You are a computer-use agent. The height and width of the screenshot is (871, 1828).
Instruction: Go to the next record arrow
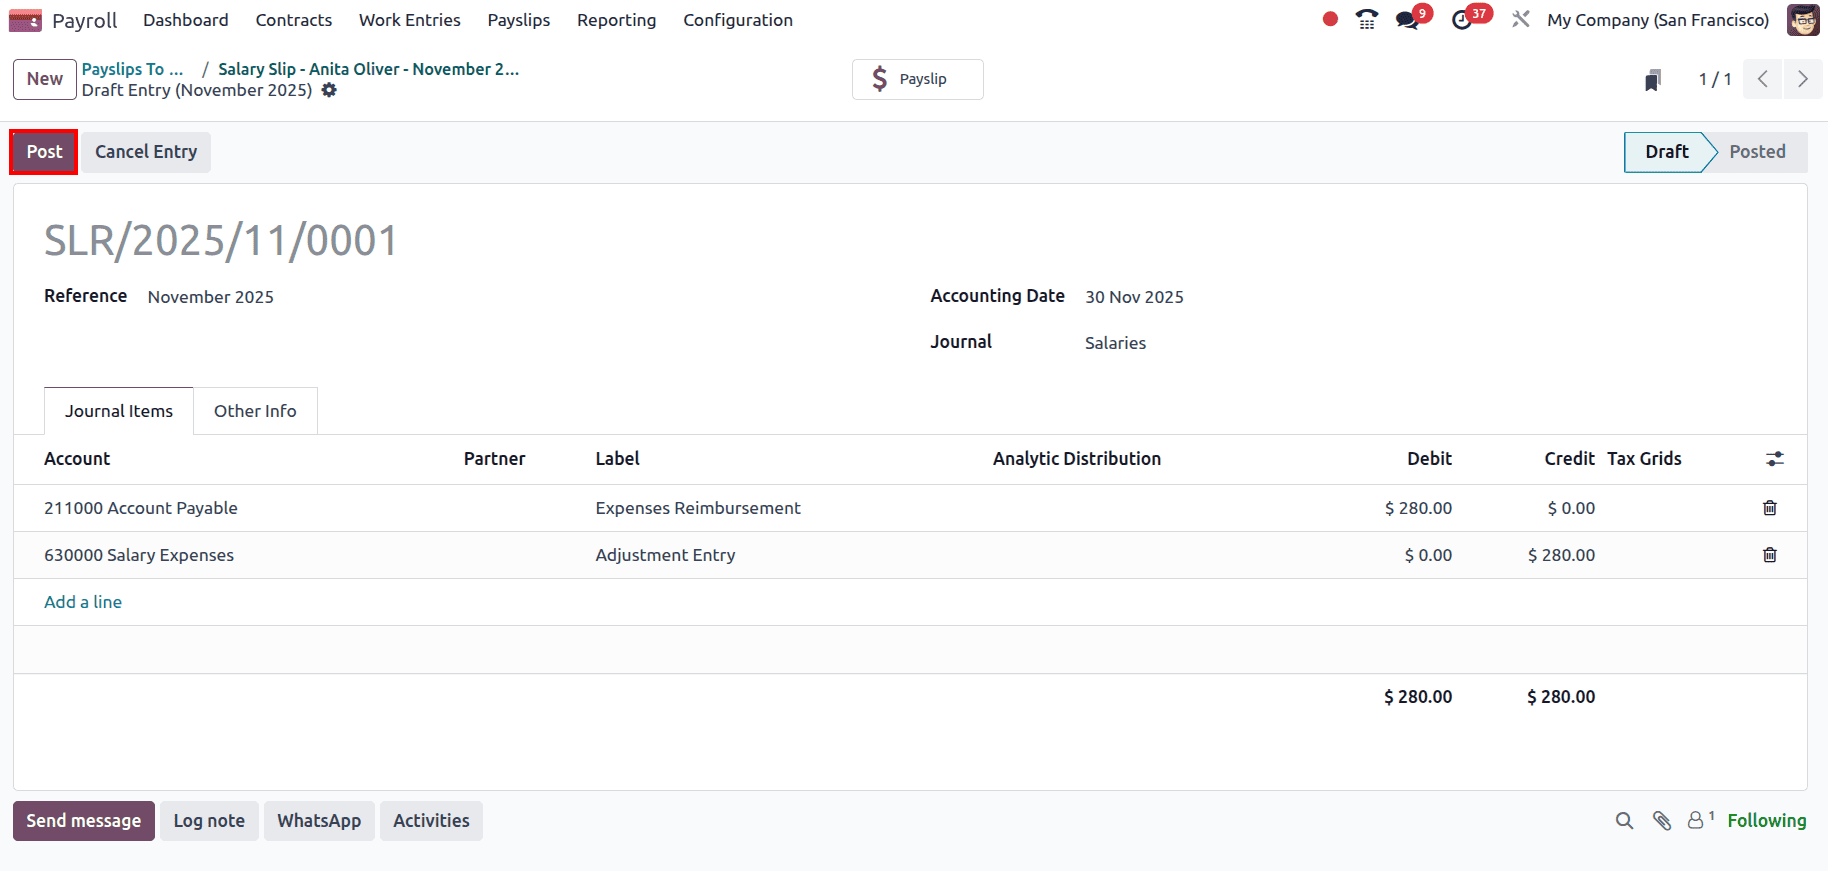coord(1803,79)
